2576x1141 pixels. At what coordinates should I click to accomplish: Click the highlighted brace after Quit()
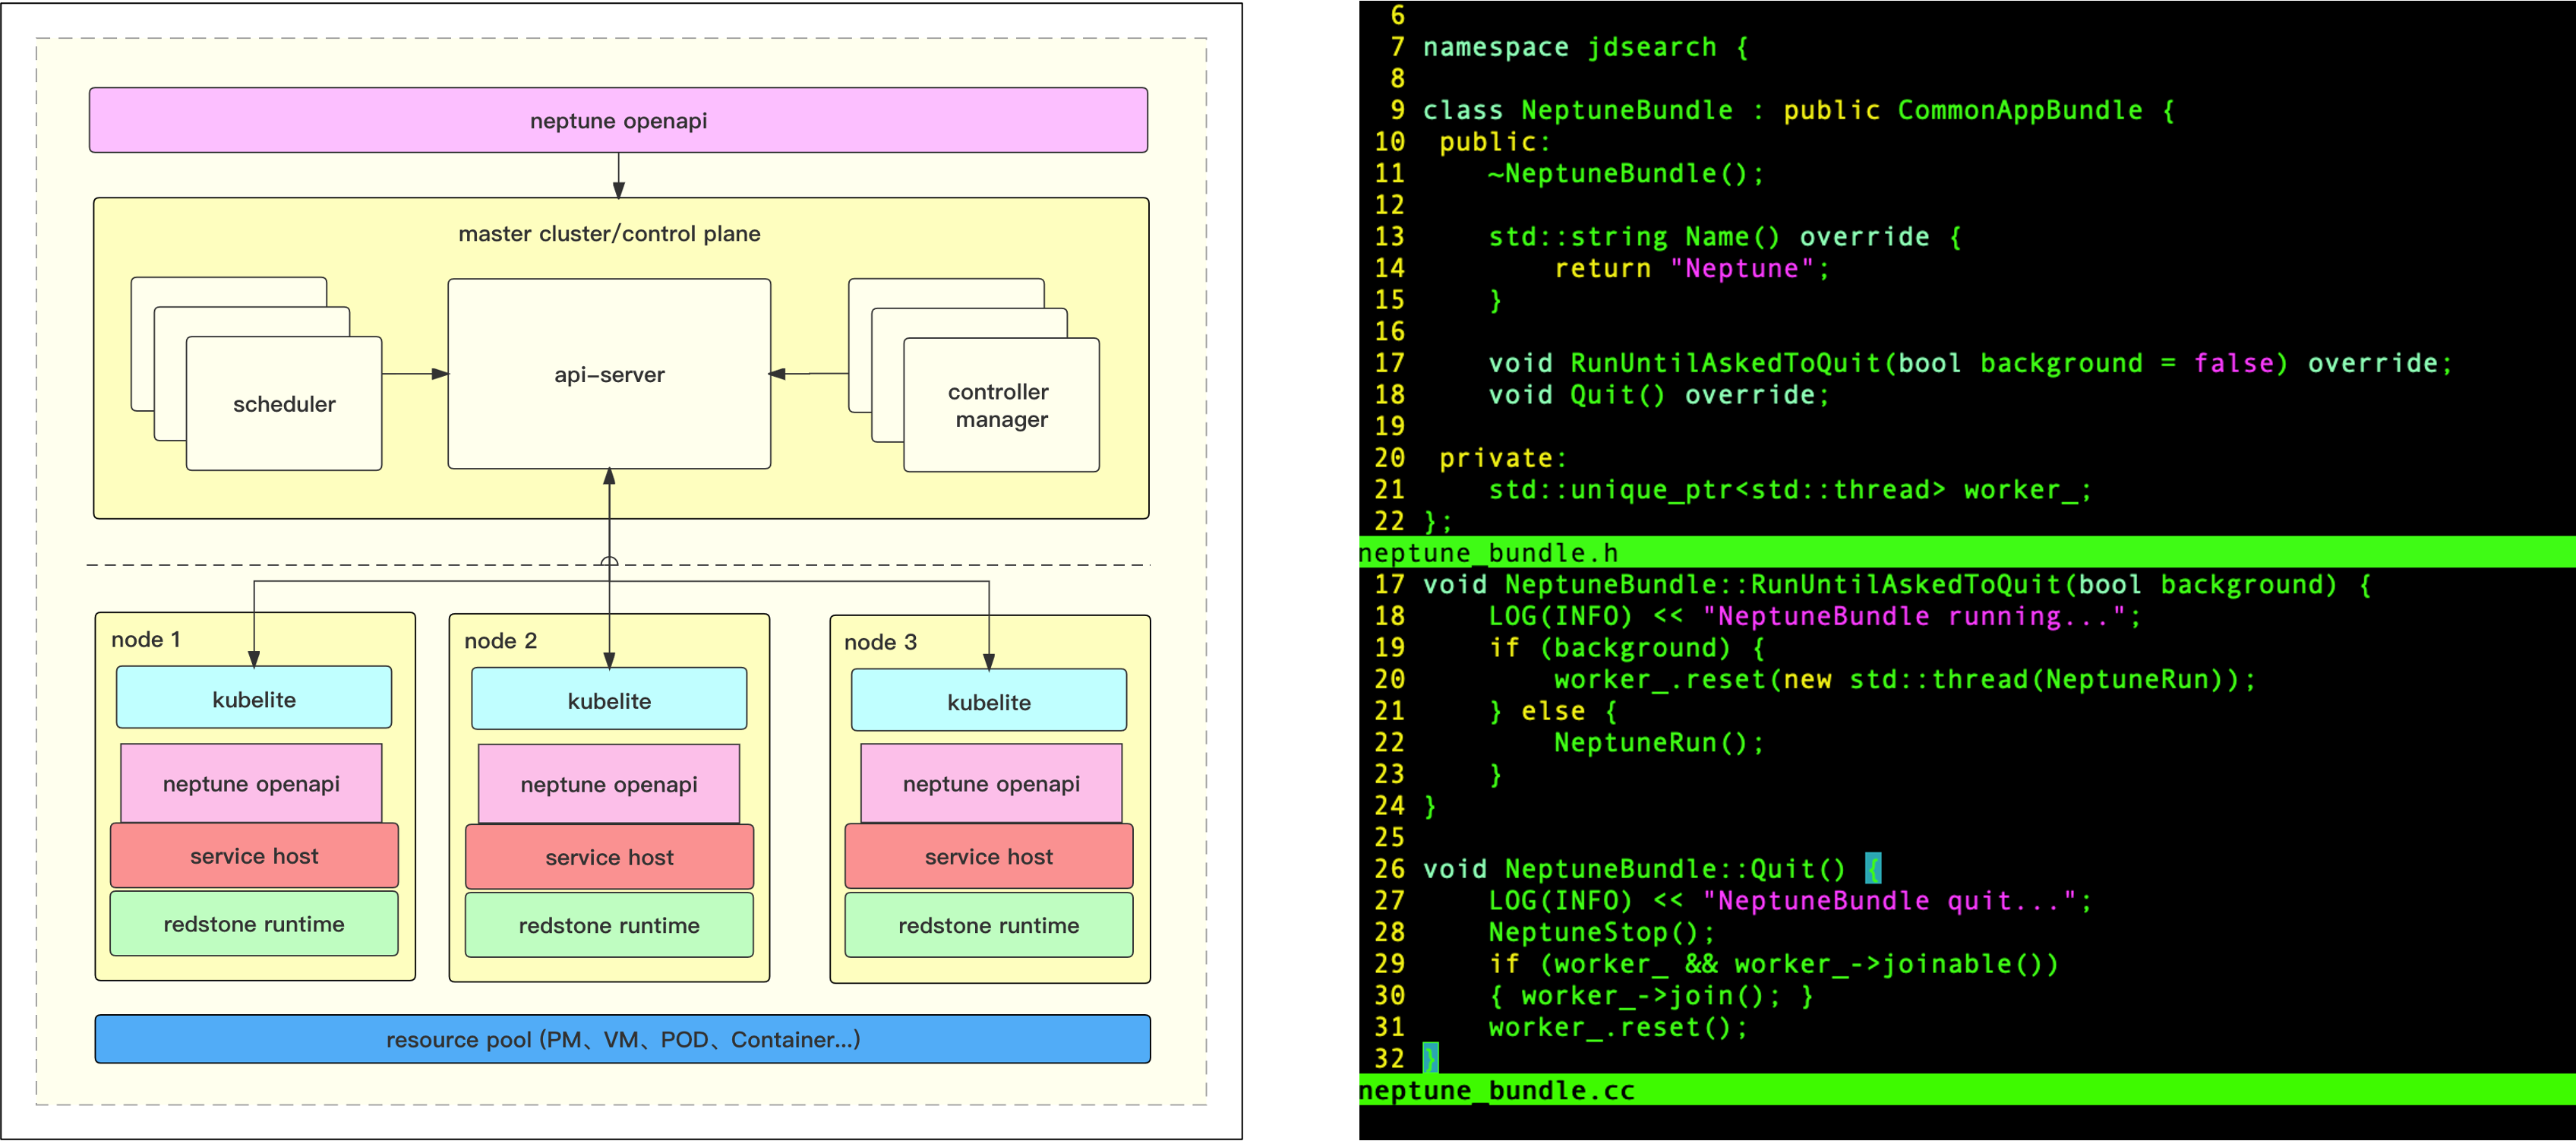tap(1873, 868)
